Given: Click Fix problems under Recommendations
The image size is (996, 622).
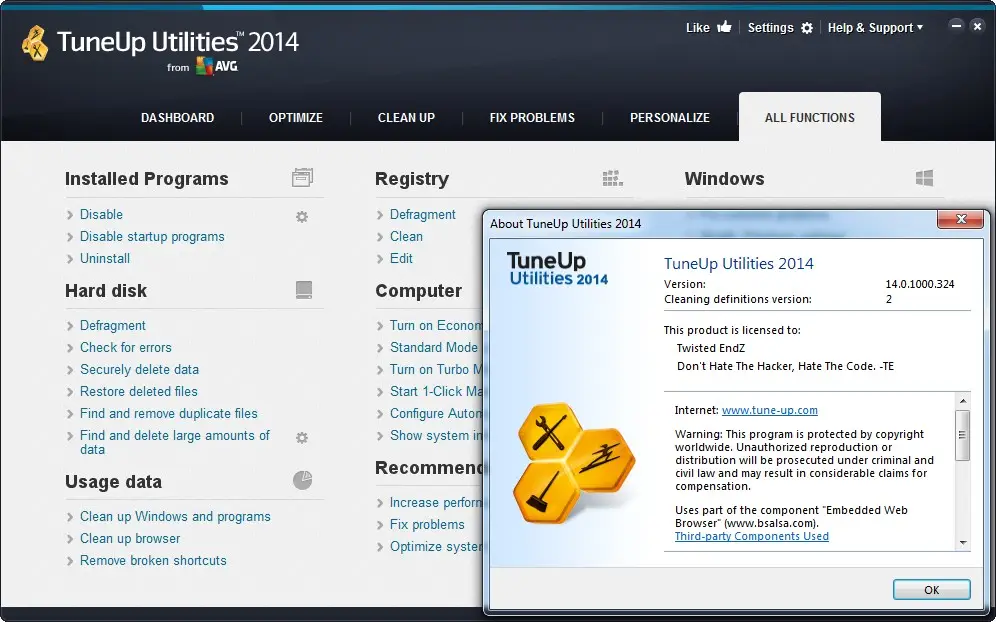Looking at the screenshot, I should point(427,525).
